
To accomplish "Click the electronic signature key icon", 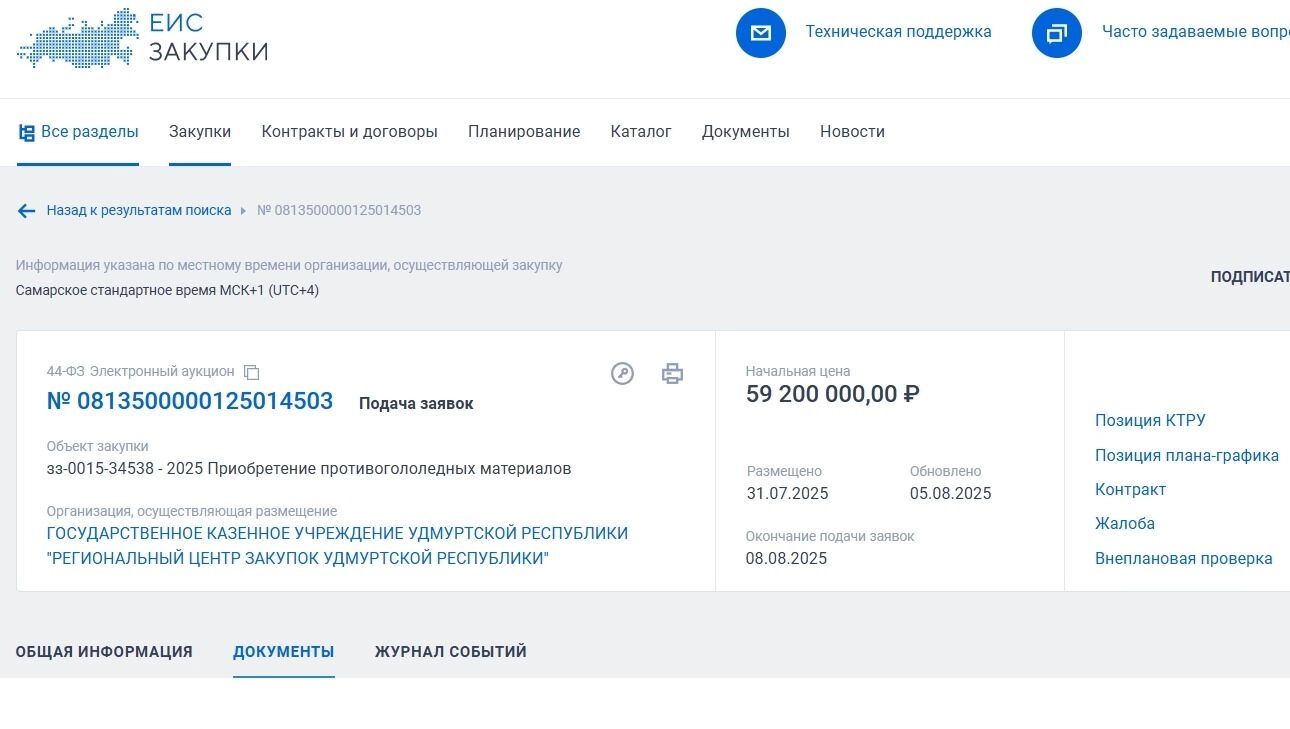I will [x=622, y=374].
